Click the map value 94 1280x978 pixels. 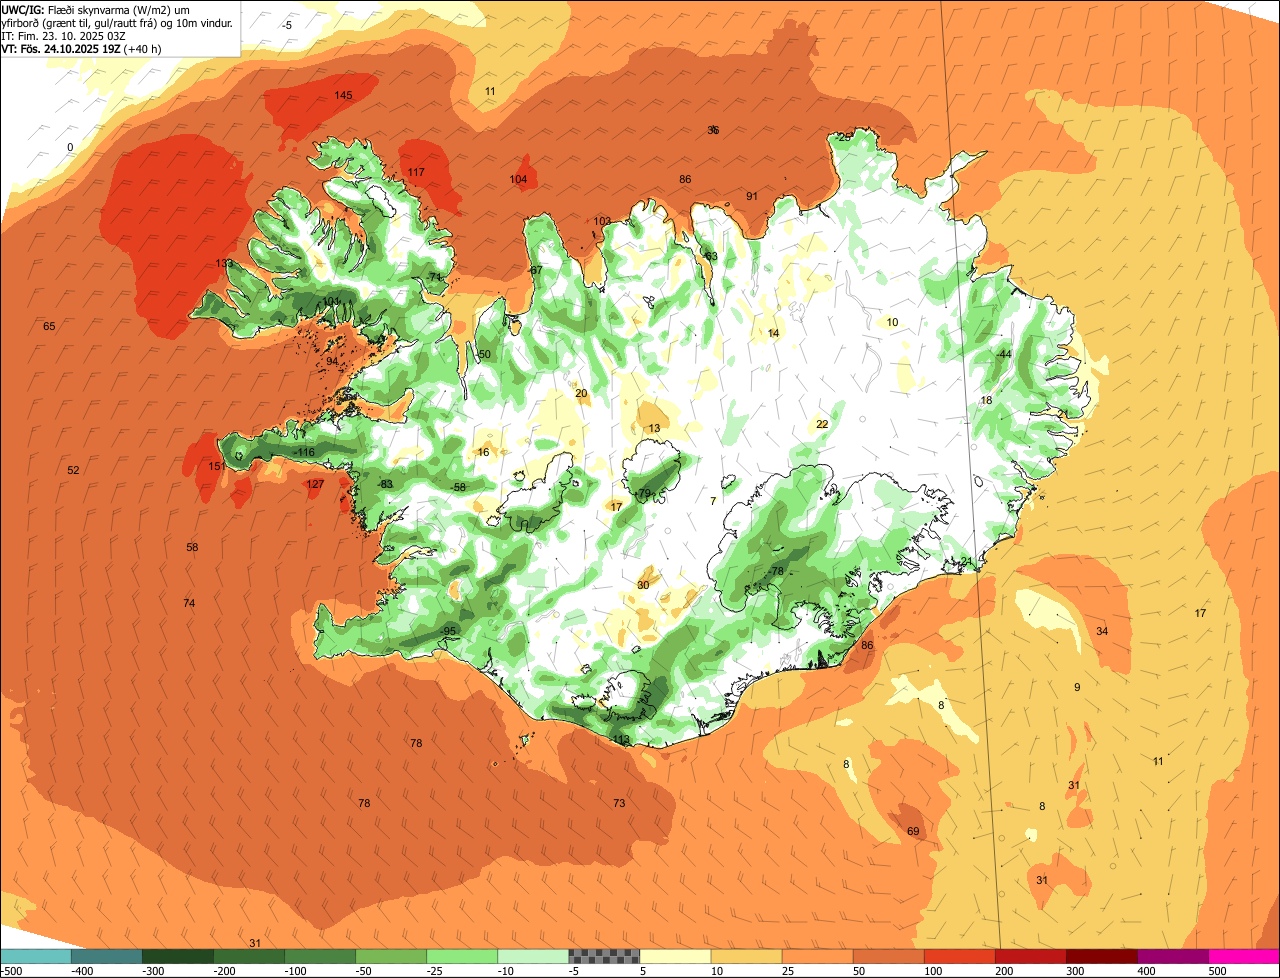(332, 362)
